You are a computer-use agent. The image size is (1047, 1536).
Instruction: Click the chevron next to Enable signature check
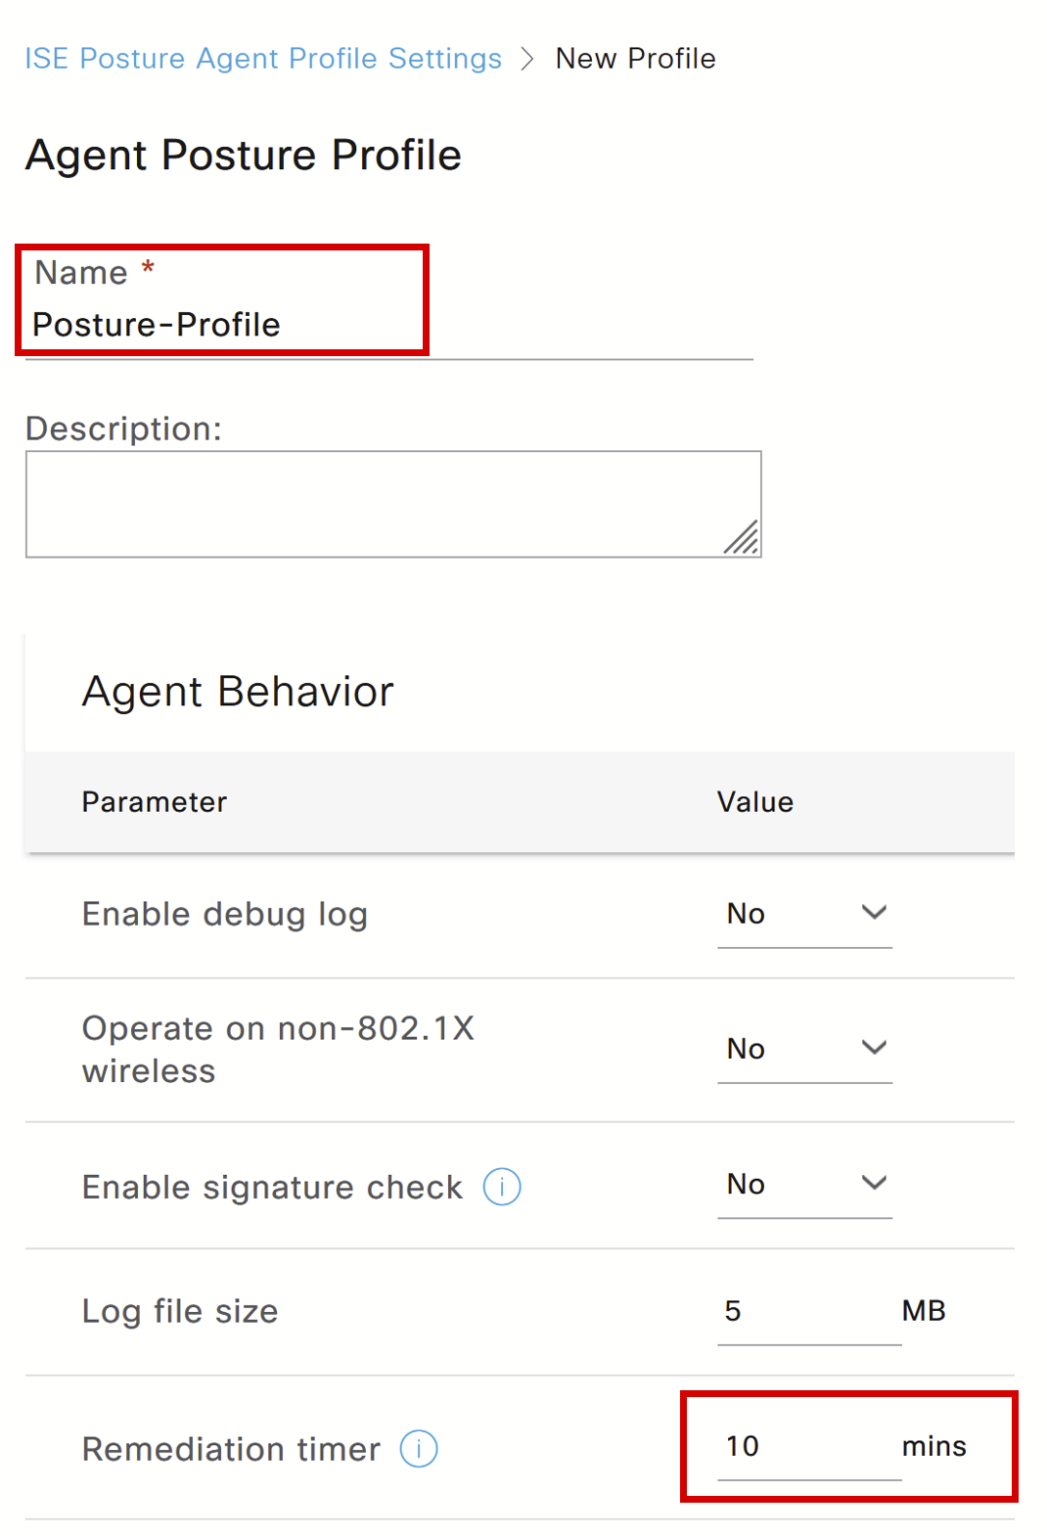(x=873, y=1182)
